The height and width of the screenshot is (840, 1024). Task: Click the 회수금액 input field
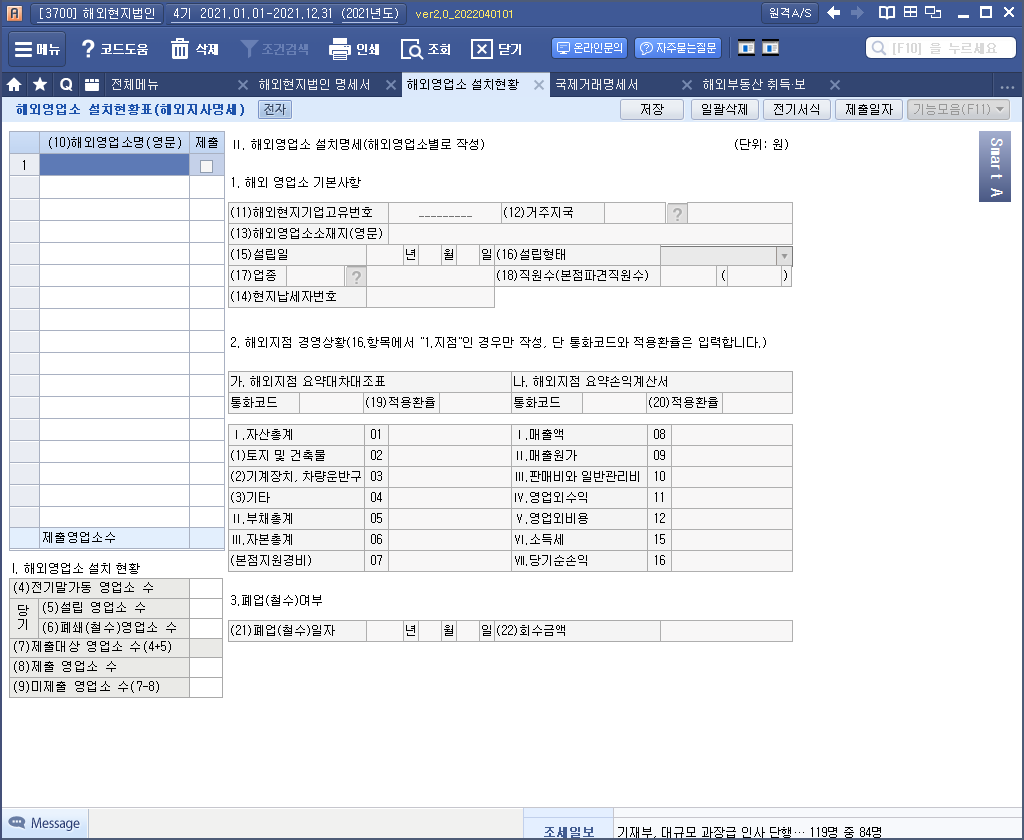click(x=726, y=631)
